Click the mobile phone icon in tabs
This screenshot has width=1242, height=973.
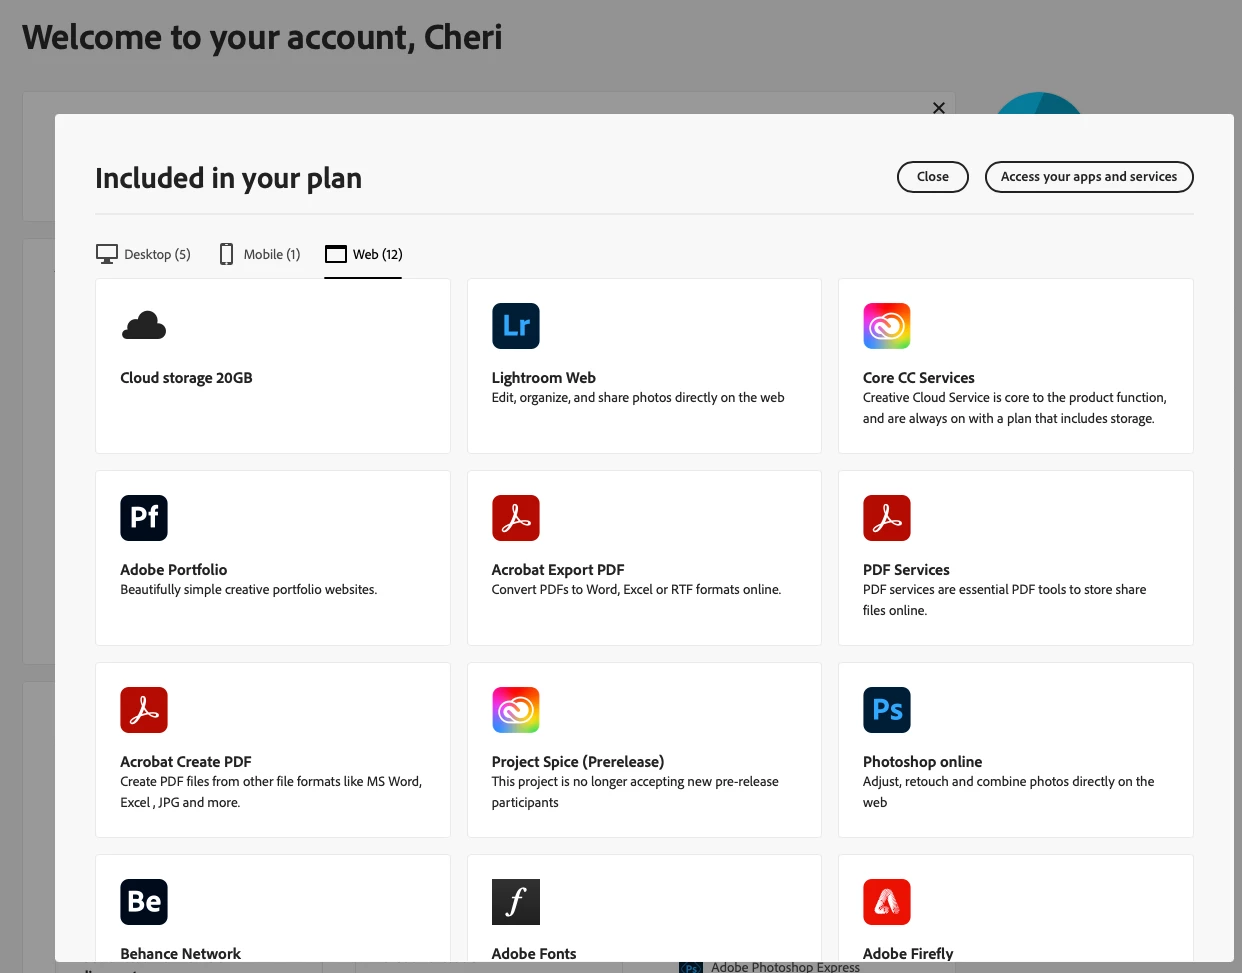point(227,254)
